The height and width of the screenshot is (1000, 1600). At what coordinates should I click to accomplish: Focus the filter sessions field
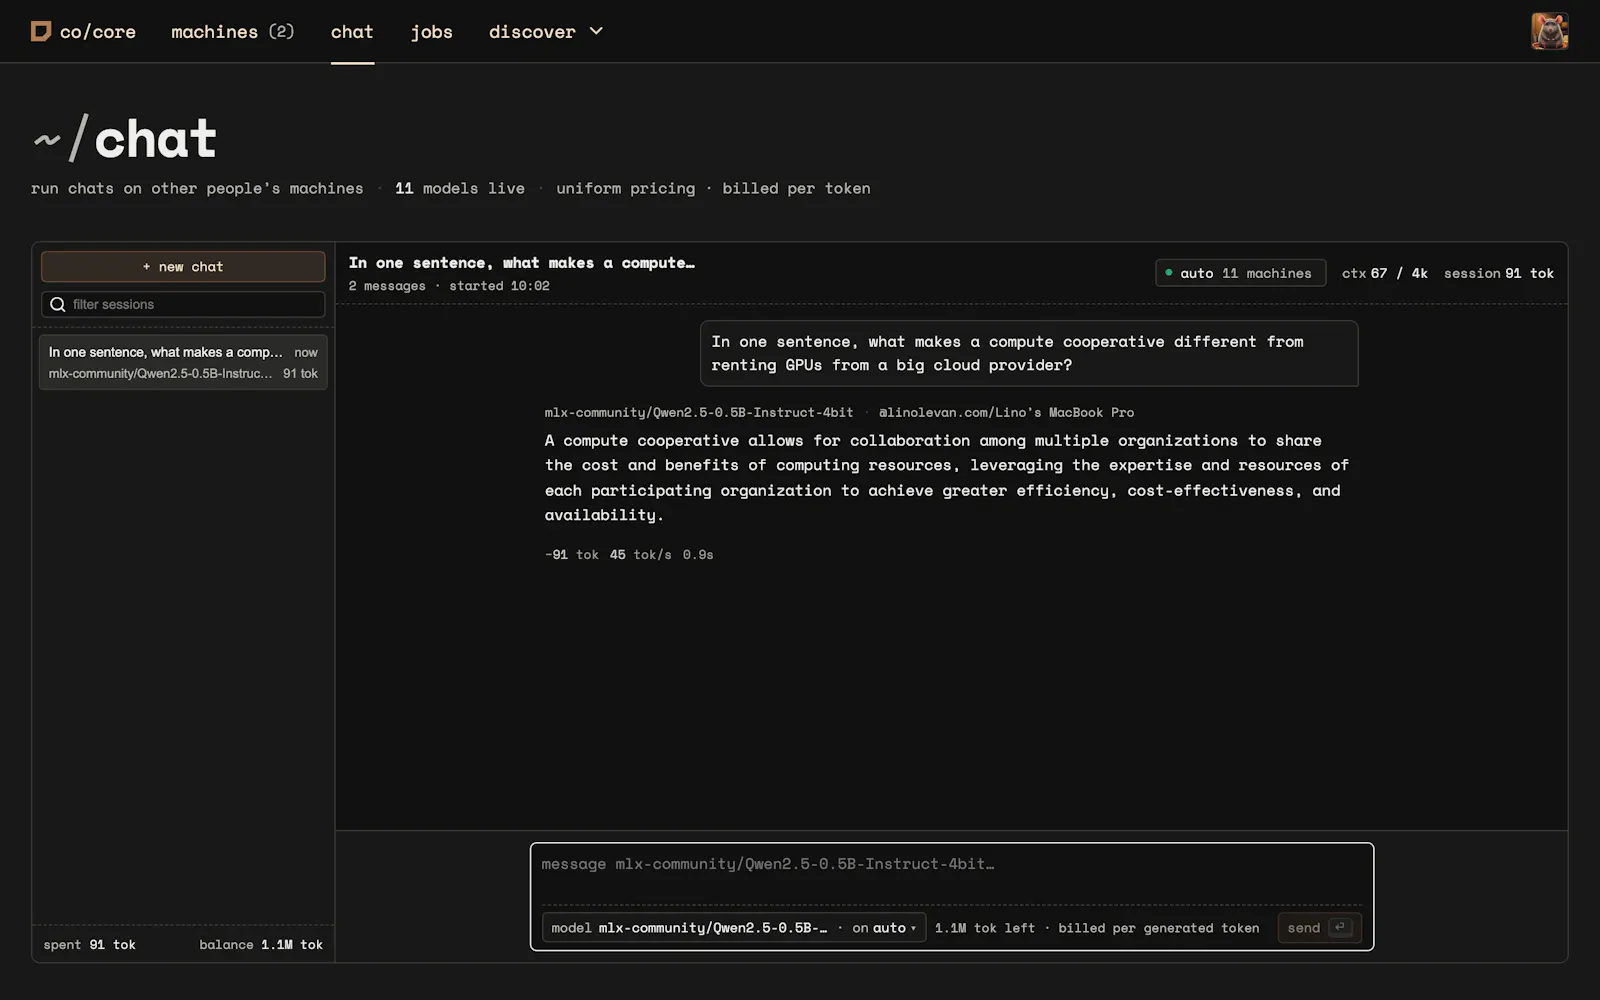coord(183,304)
